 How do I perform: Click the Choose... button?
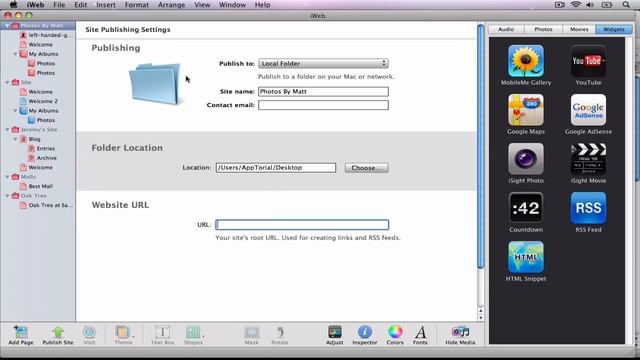[367, 168]
